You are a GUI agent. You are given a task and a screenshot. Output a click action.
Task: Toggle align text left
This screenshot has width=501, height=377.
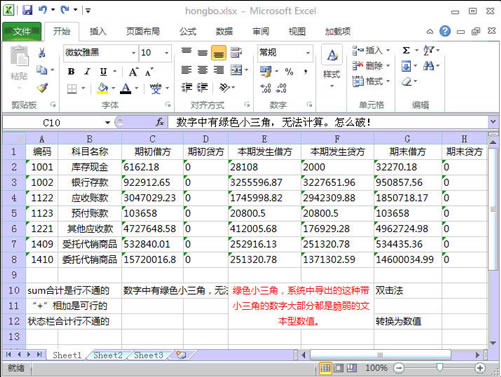(x=186, y=70)
